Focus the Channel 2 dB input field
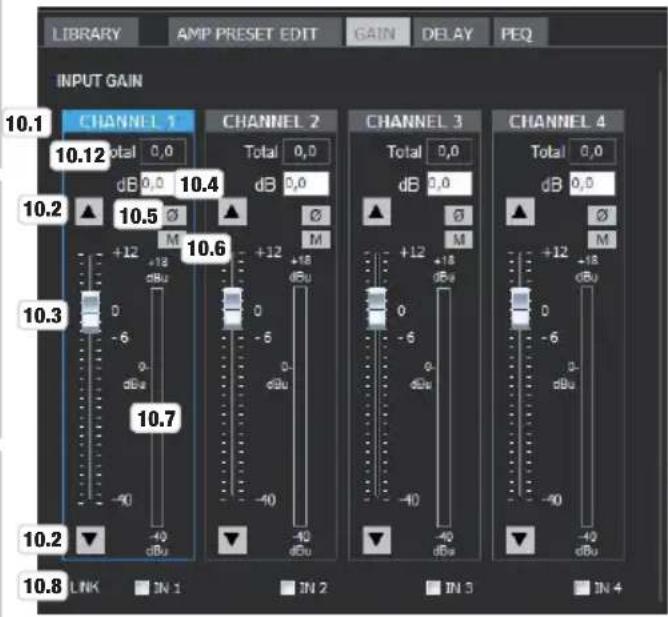The image size is (668, 617). click(x=306, y=184)
